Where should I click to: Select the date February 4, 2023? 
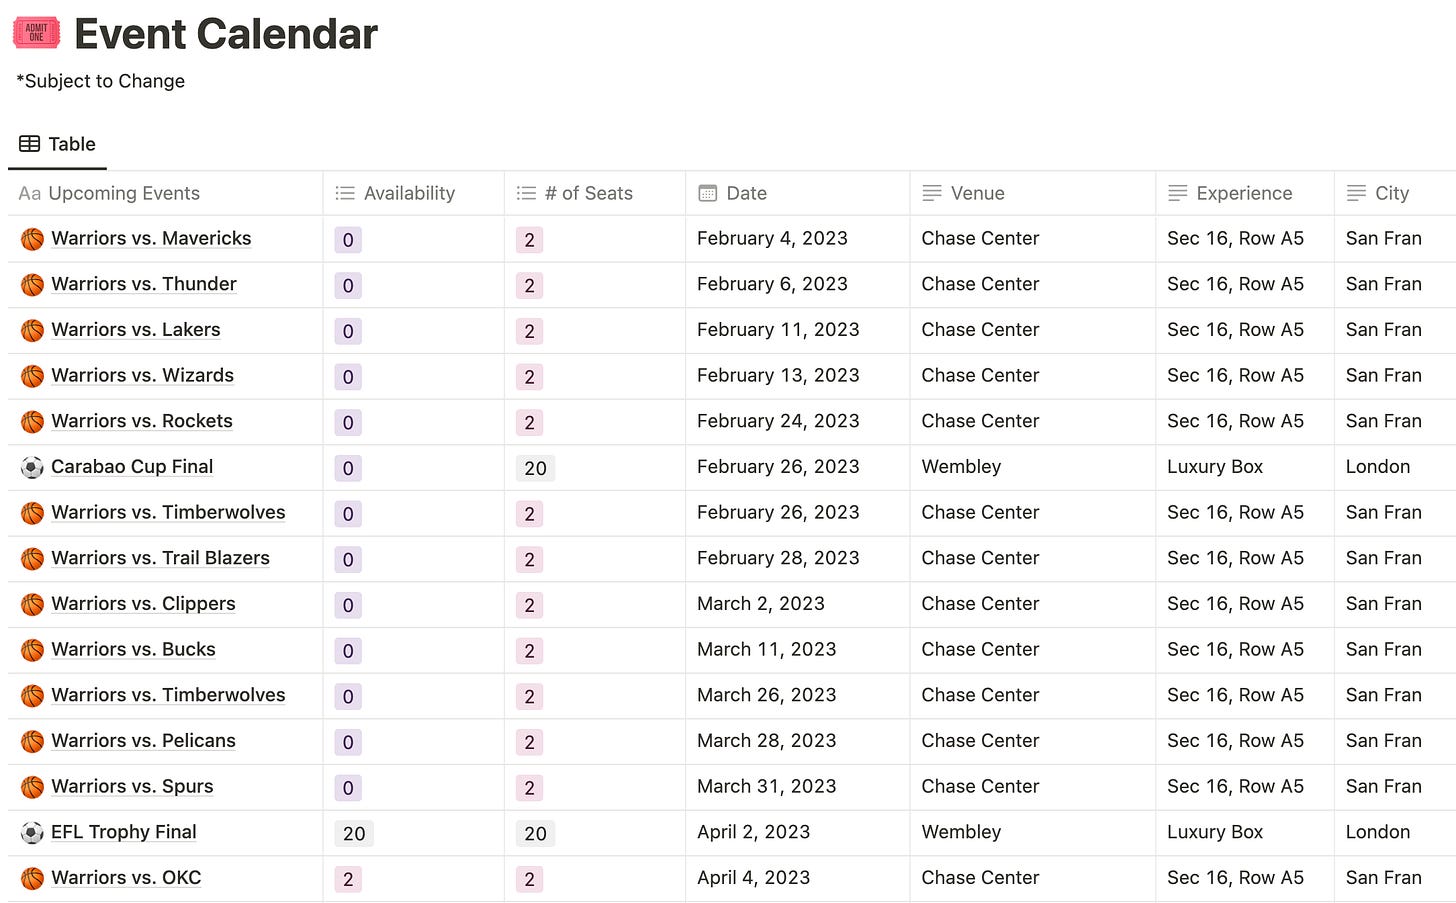point(772,238)
